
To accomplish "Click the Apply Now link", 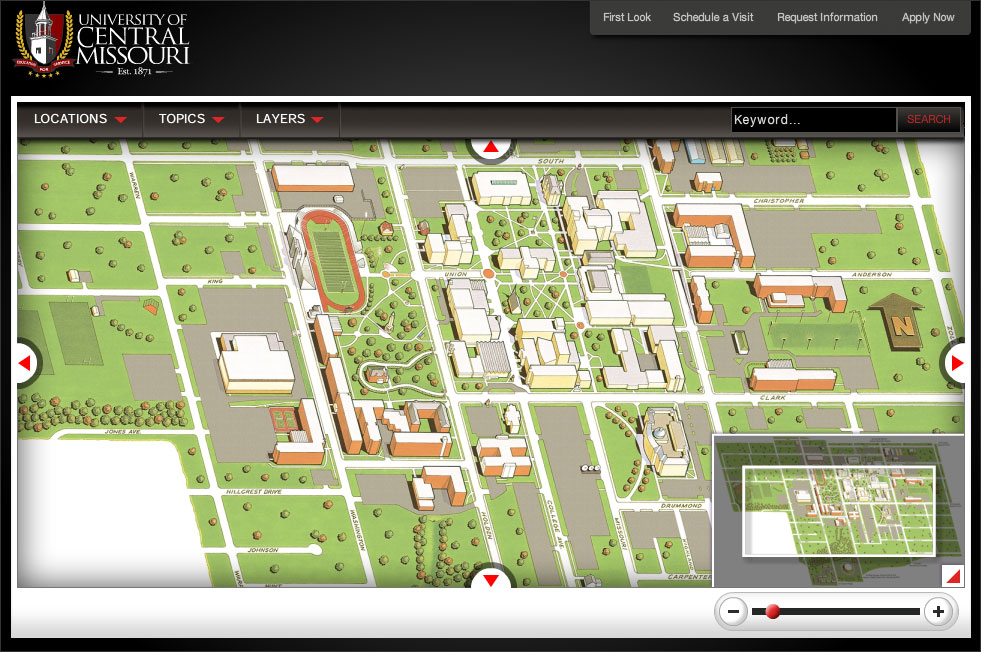I will [x=928, y=17].
